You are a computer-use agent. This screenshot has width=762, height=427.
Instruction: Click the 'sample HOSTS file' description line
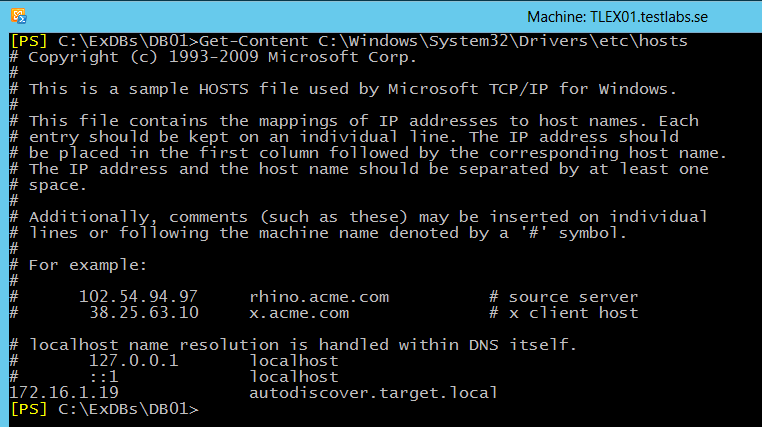[x=343, y=89]
